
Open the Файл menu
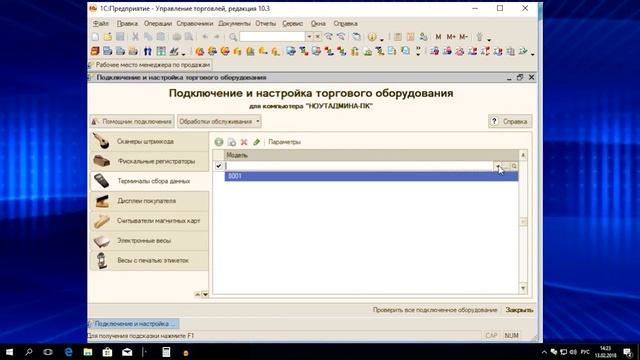tap(101, 24)
